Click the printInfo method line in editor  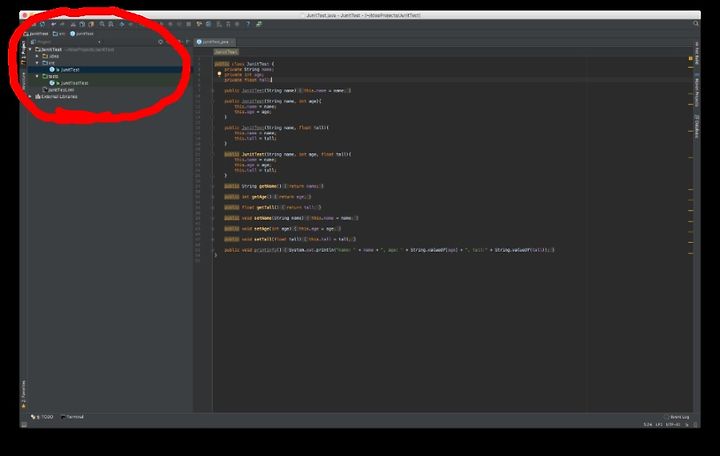coord(389,250)
